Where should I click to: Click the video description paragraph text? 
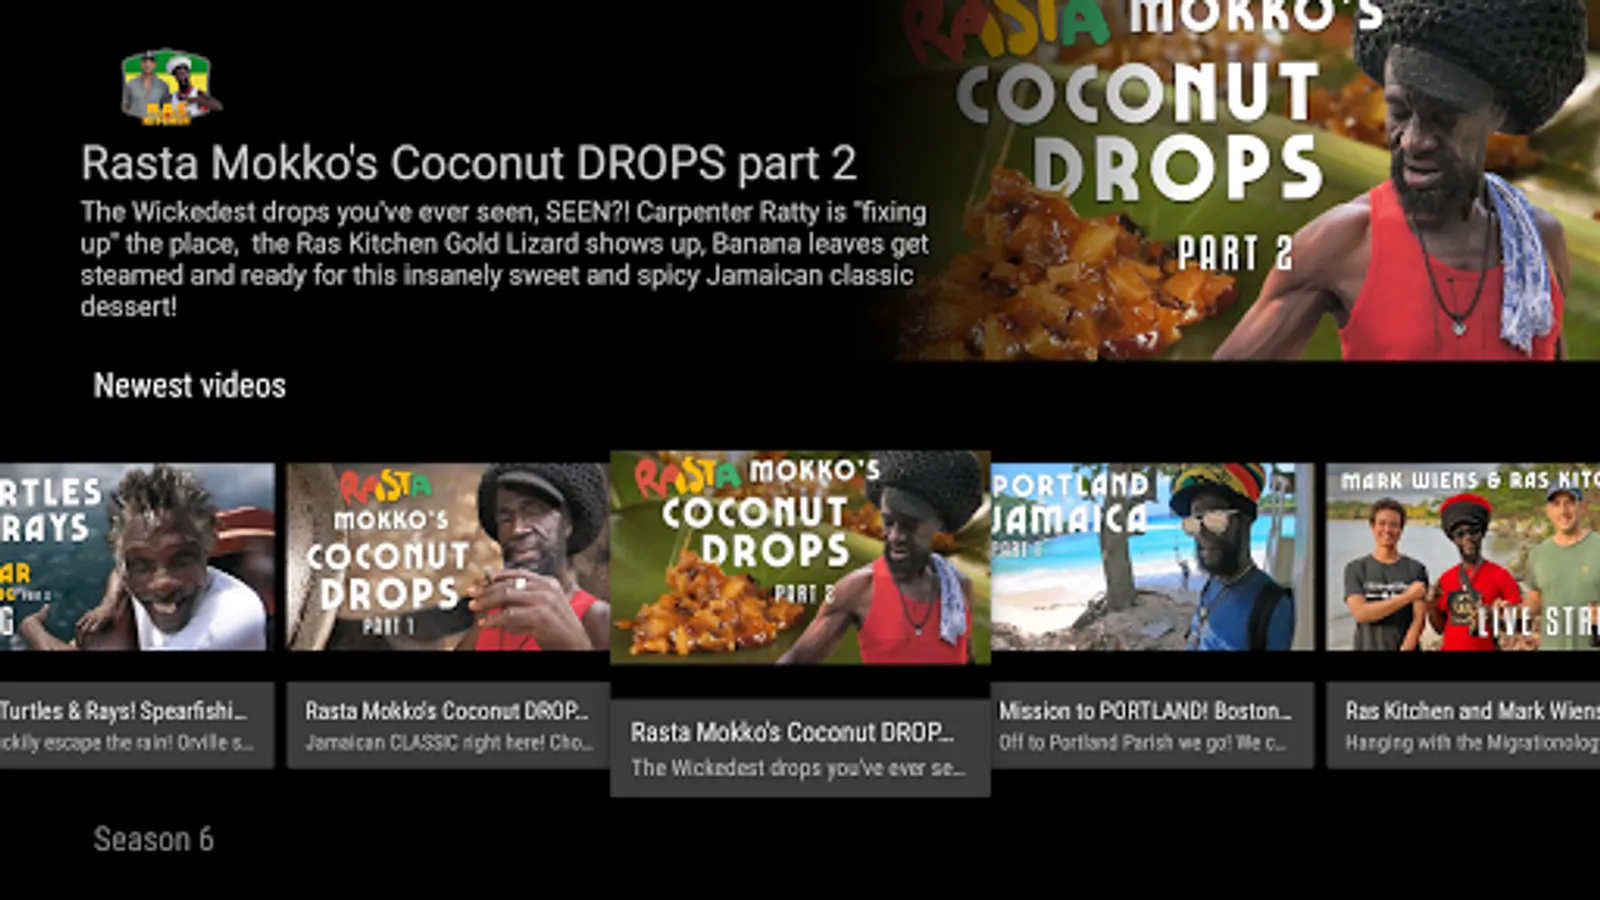click(505, 259)
